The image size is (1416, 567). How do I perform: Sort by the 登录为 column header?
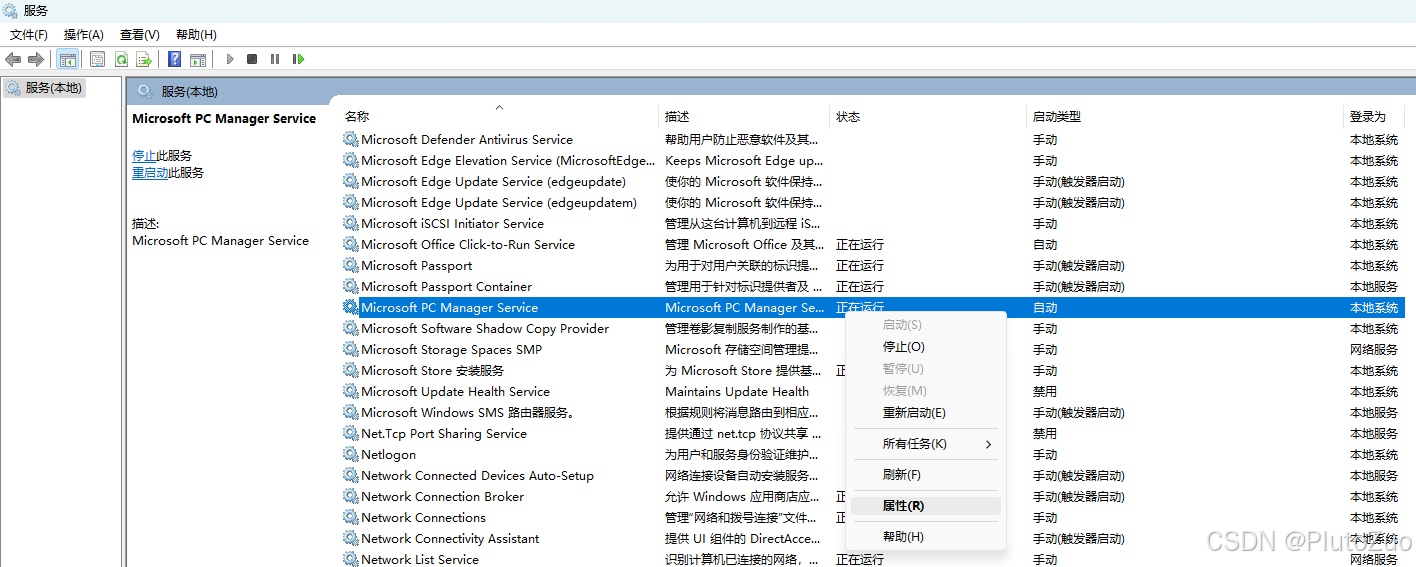tap(1368, 116)
